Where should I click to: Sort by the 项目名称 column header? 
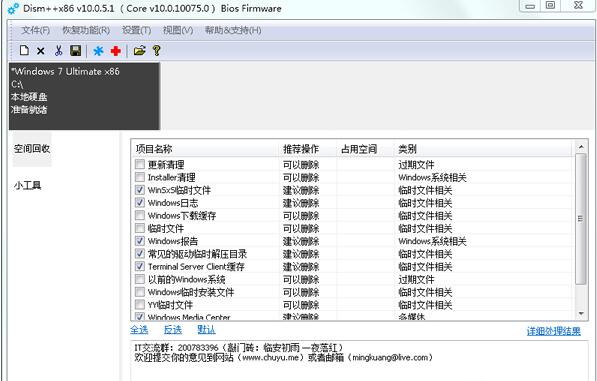point(205,149)
